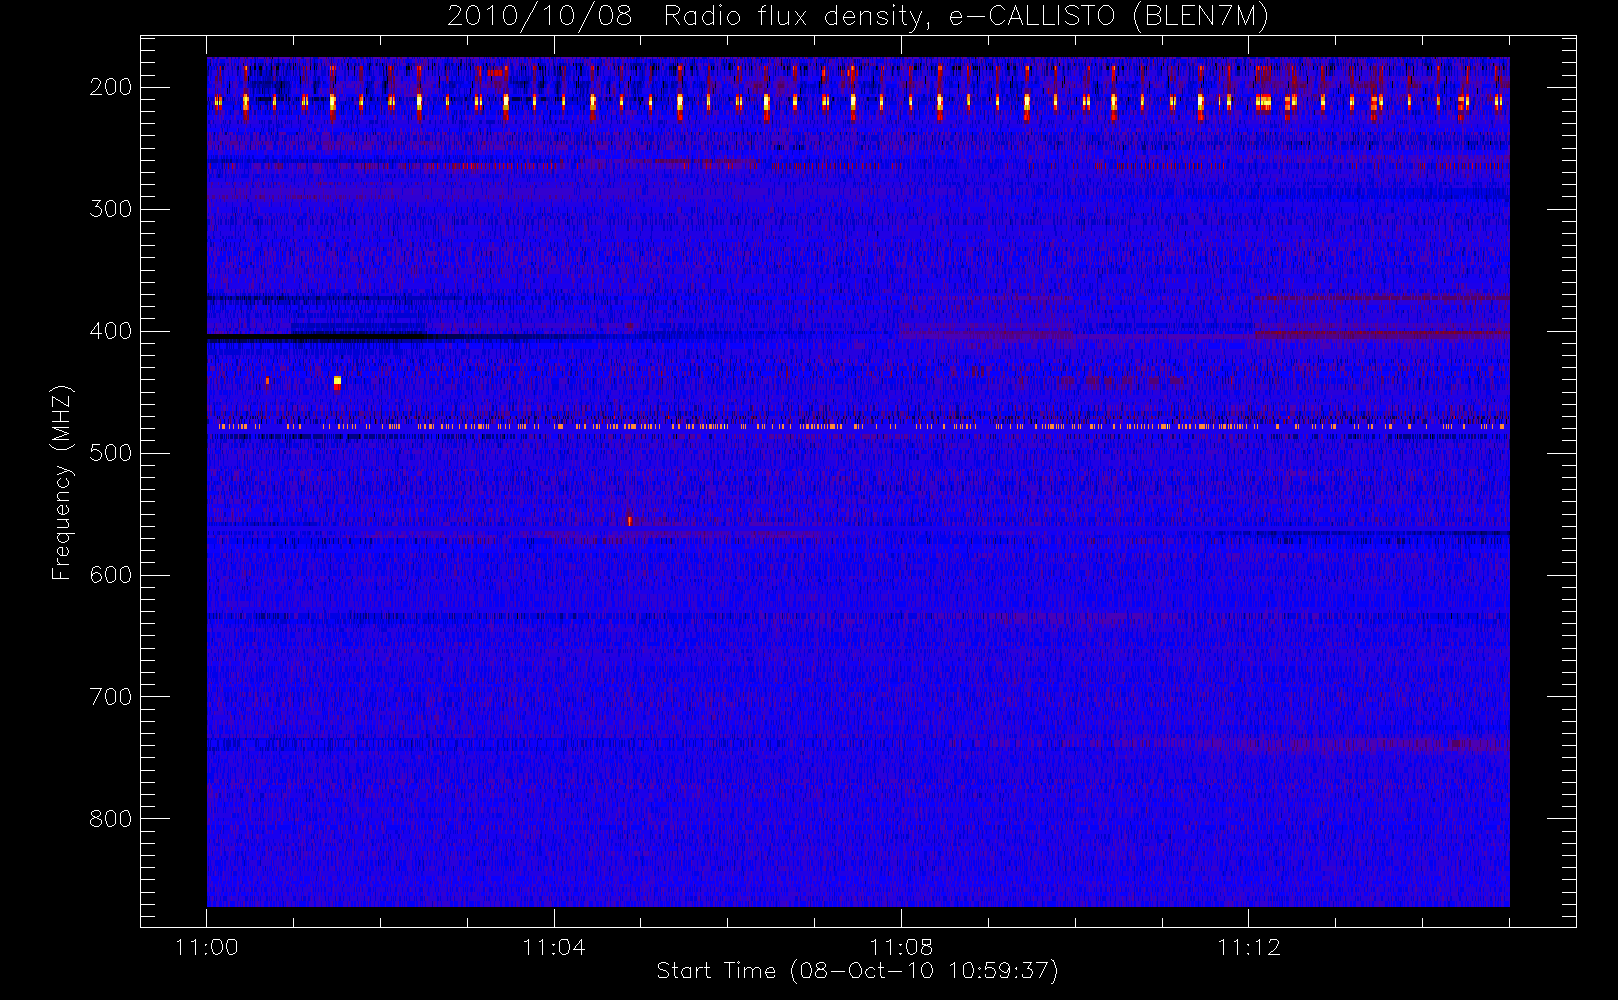Click the 11:04 time tick label
This screenshot has height=1000, width=1618.
point(554,947)
